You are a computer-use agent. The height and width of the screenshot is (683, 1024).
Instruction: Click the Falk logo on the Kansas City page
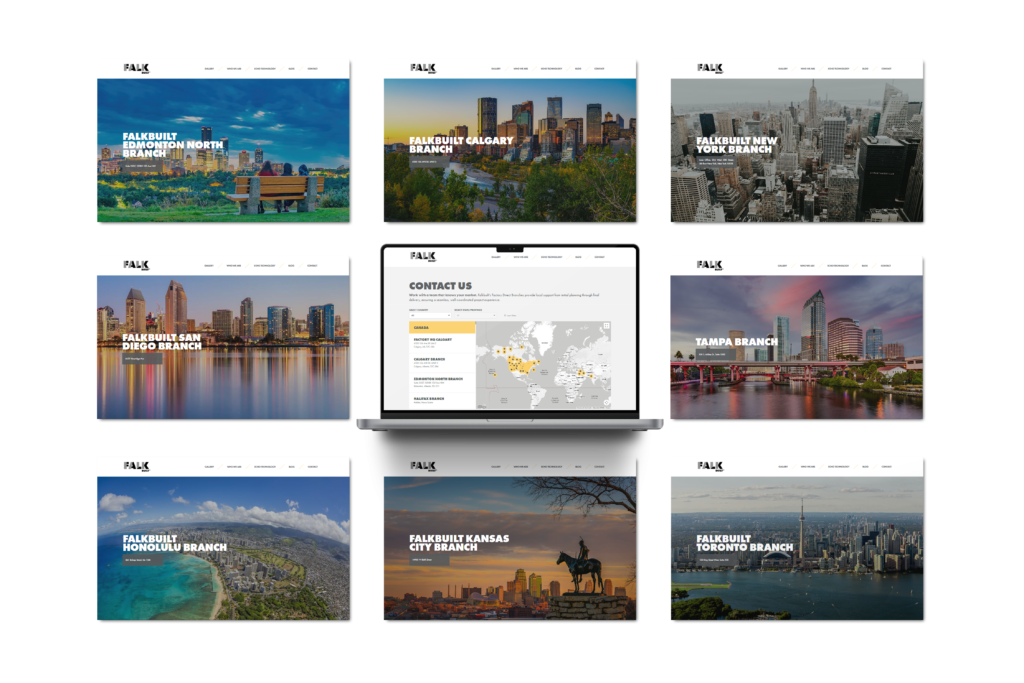coord(423,466)
